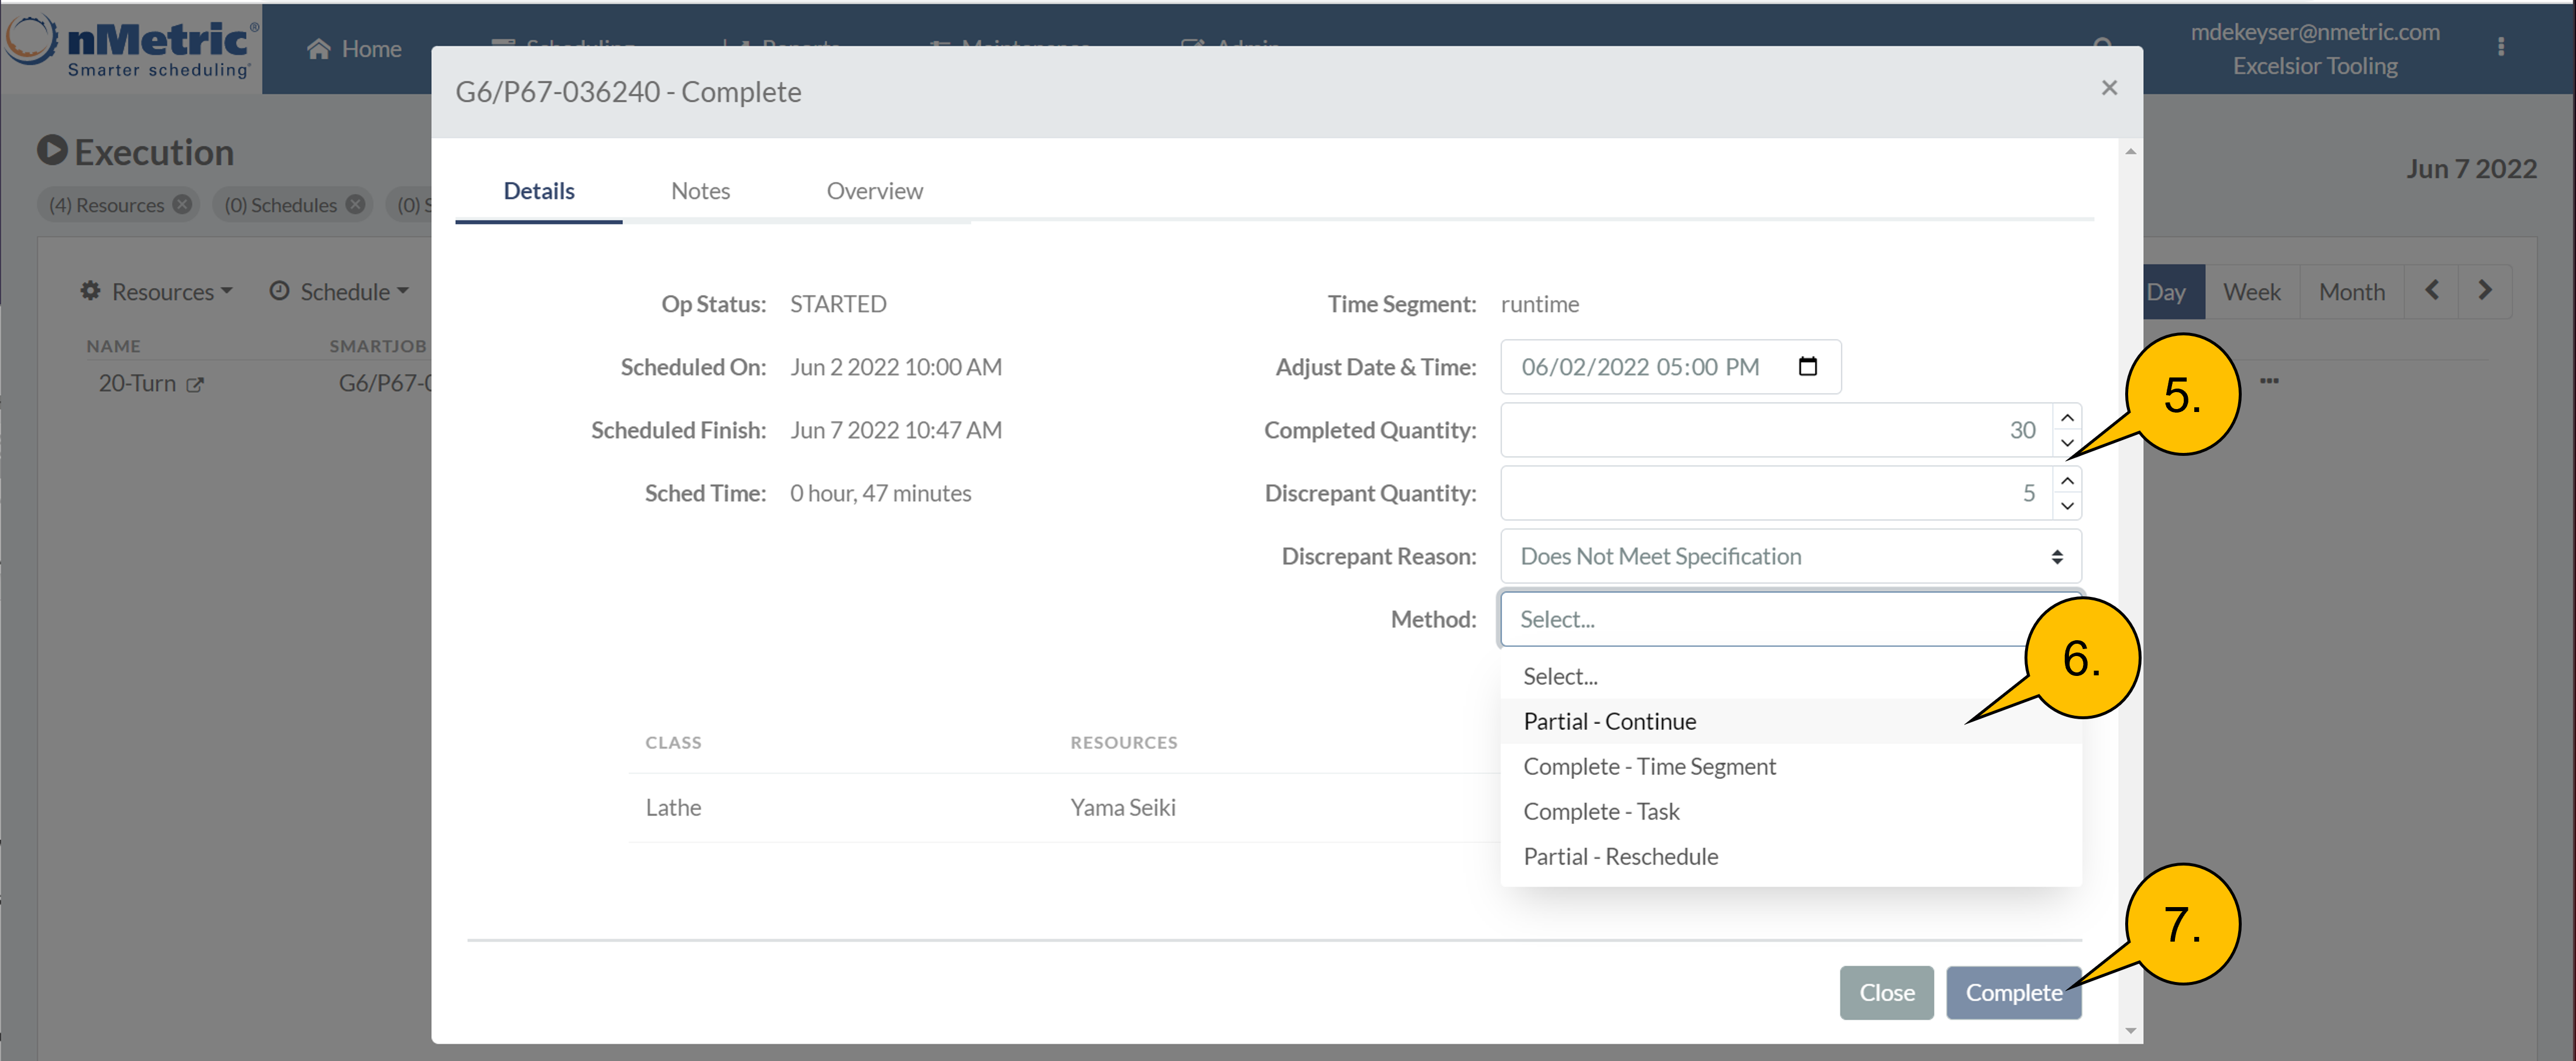Select Partial - Continue method option
The height and width of the screenshot is (1061, 2576).
(x=1609, y=721)
